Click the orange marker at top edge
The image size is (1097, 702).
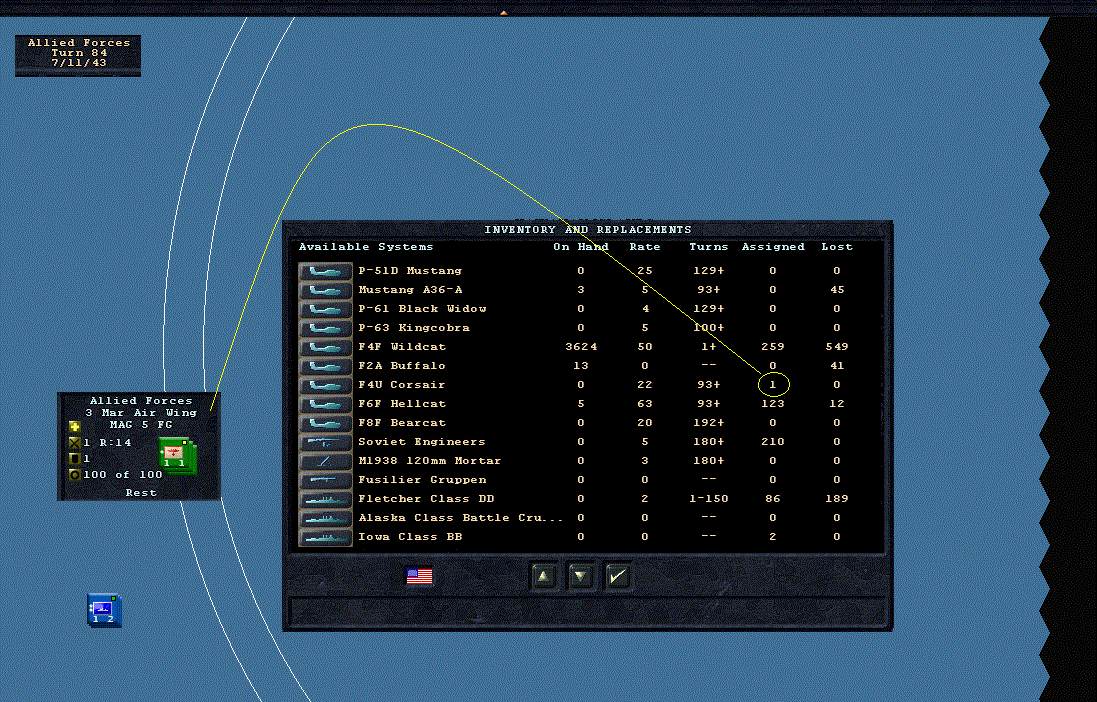[504, 13]
